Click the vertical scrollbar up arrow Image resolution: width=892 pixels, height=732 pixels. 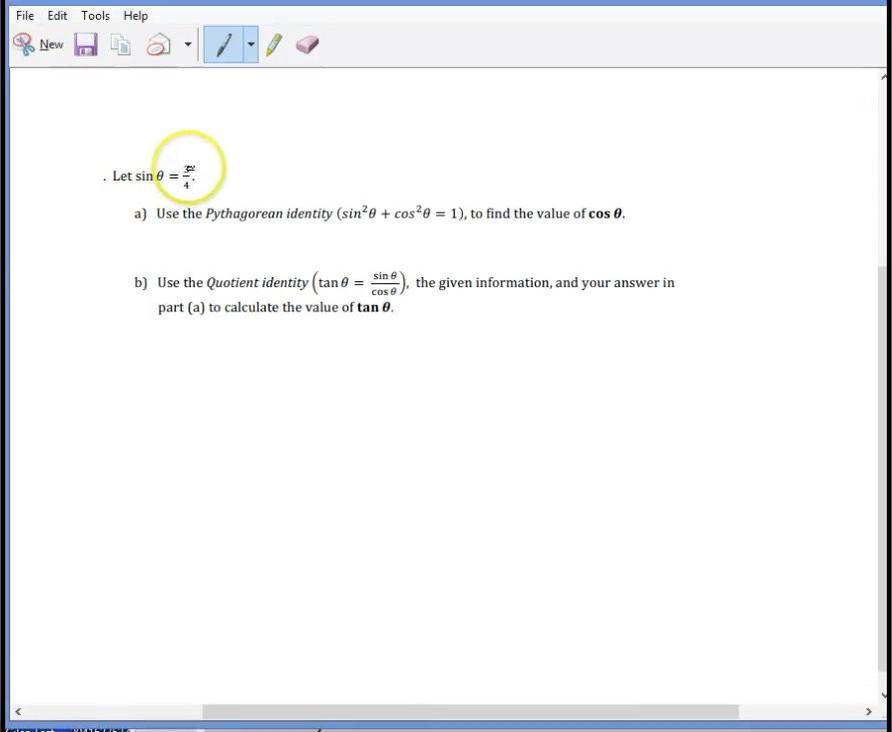coord(884,77)
